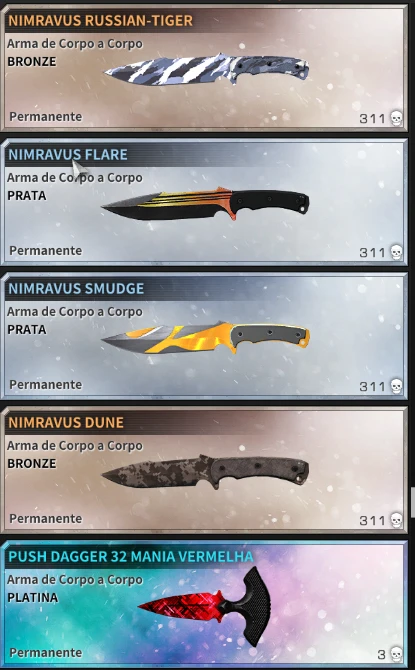Viewport: 415px width, 670px height.
Task: Select the Dune digital camo knife image
Action: 205,472
